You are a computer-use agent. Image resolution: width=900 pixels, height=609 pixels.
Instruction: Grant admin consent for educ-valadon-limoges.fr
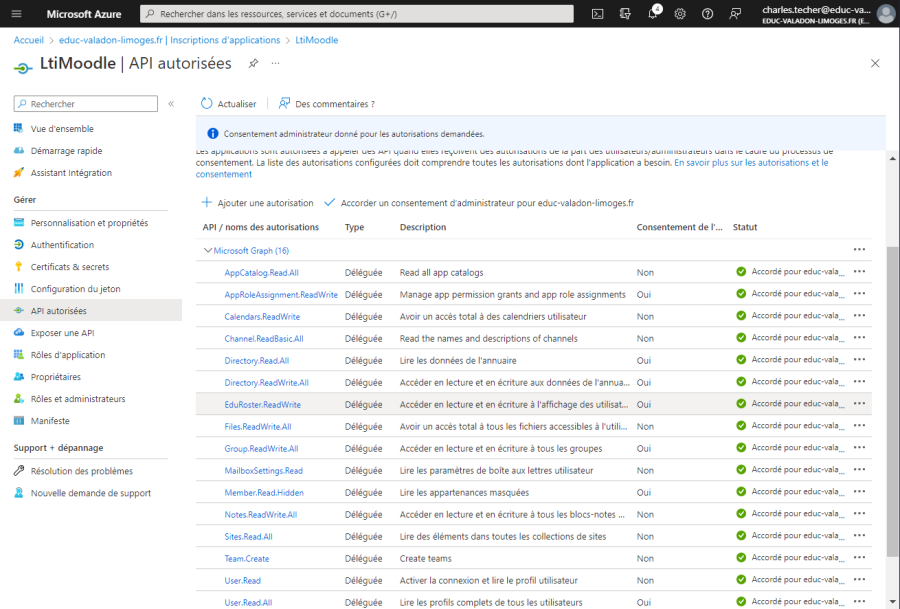pos(479,203)
